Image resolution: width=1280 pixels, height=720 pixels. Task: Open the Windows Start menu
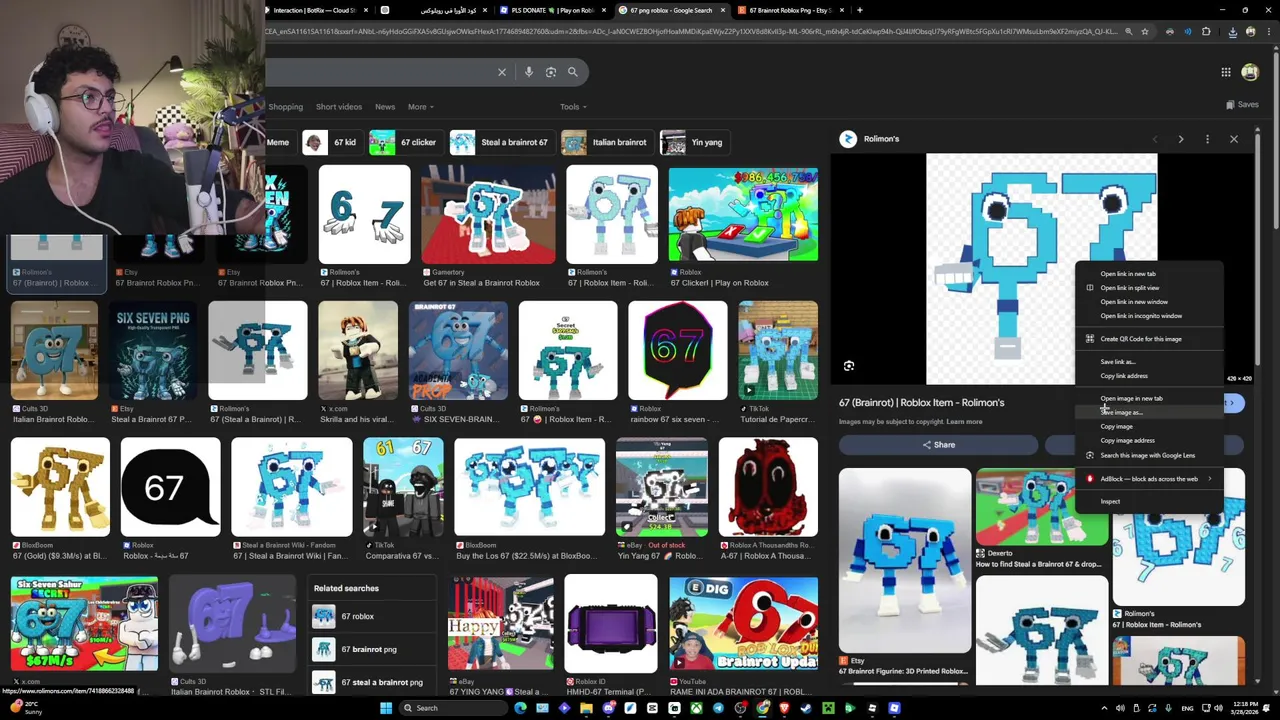386,708
